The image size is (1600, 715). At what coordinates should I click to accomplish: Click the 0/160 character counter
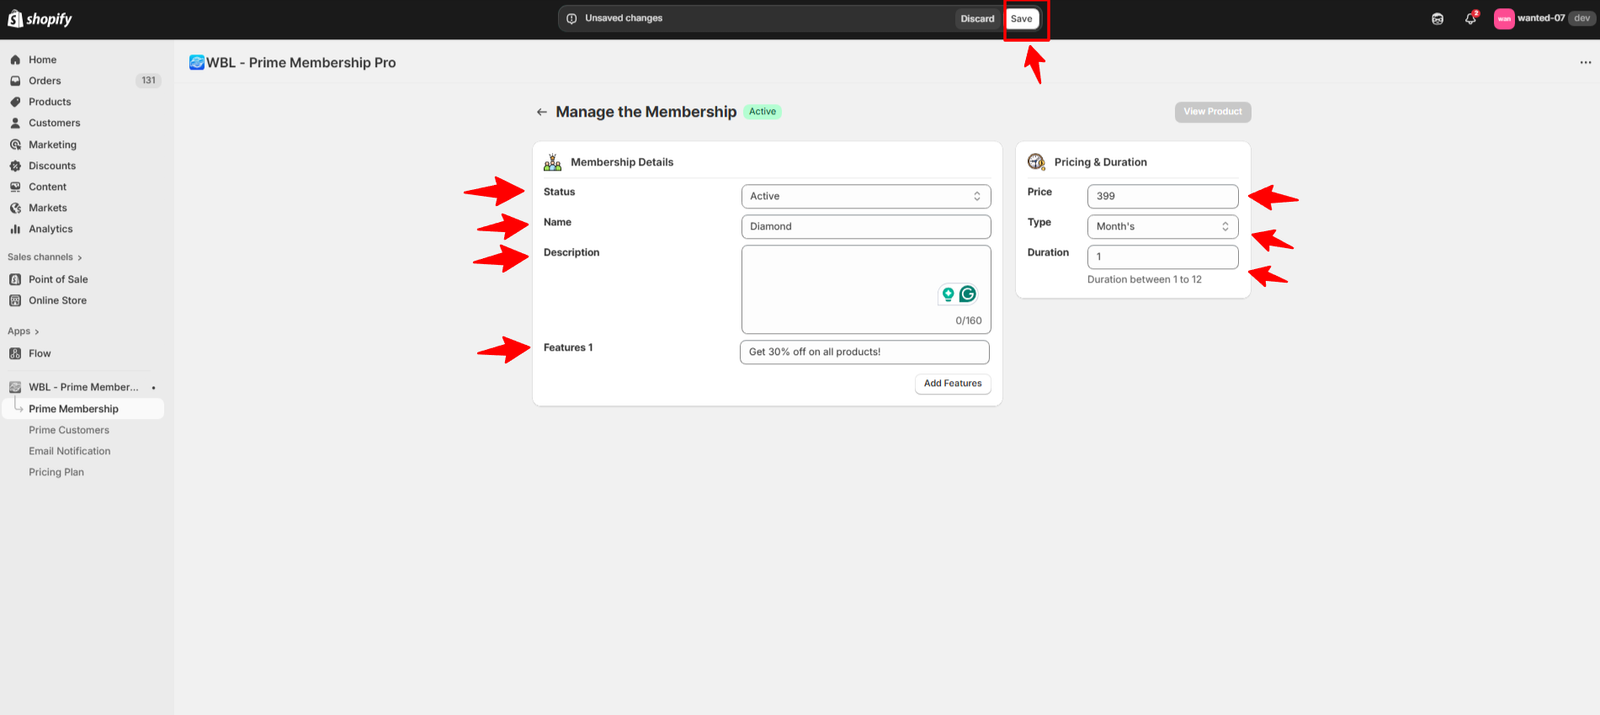968,321
